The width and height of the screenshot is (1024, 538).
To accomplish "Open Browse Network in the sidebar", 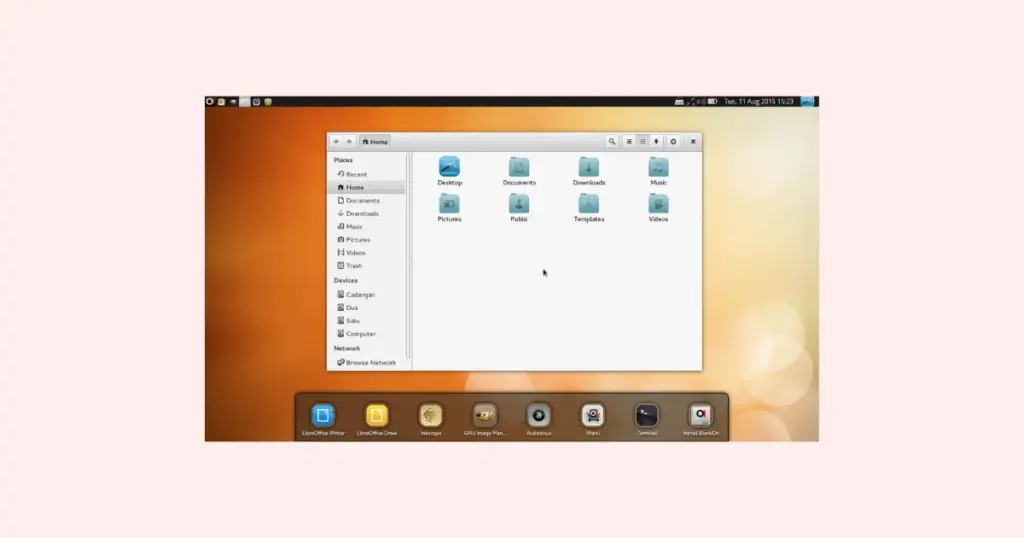I will (x=366, y=362).
